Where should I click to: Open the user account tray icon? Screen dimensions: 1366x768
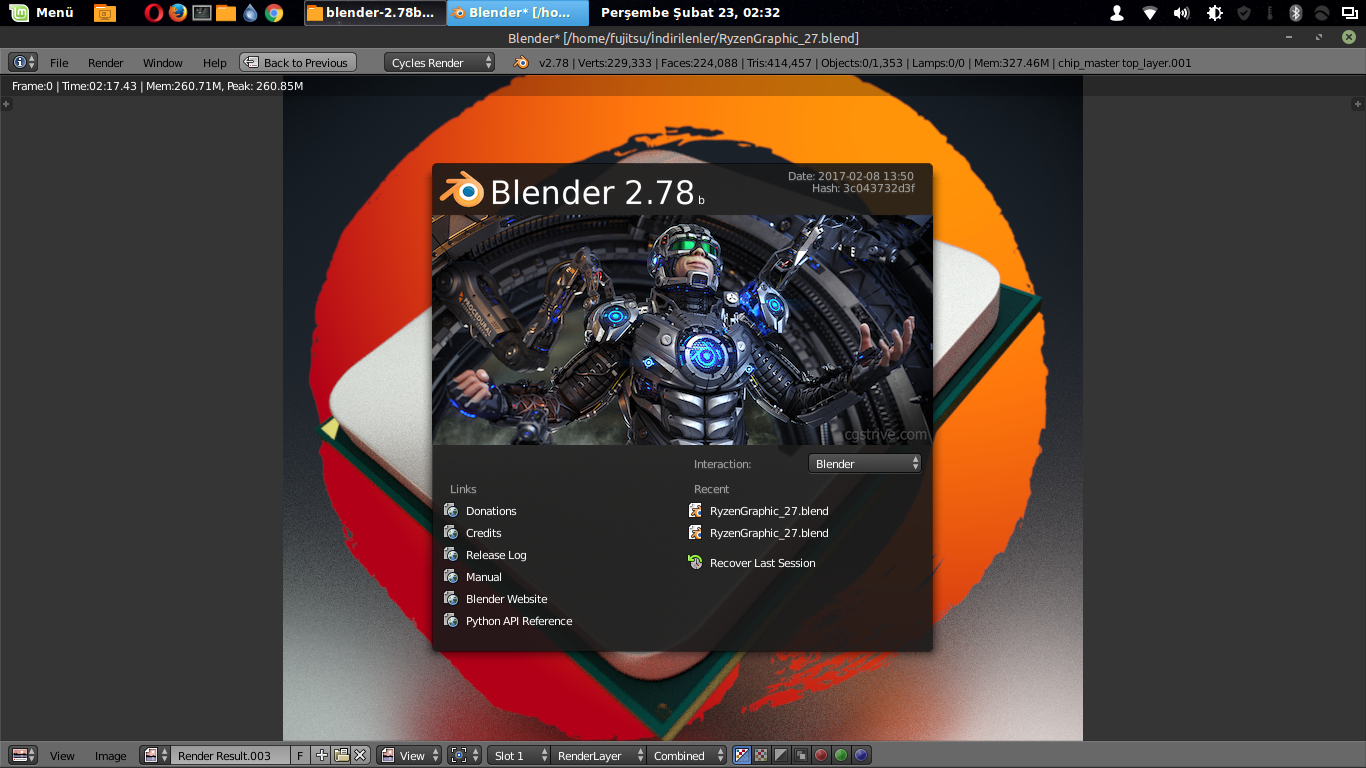point(1117,13)
